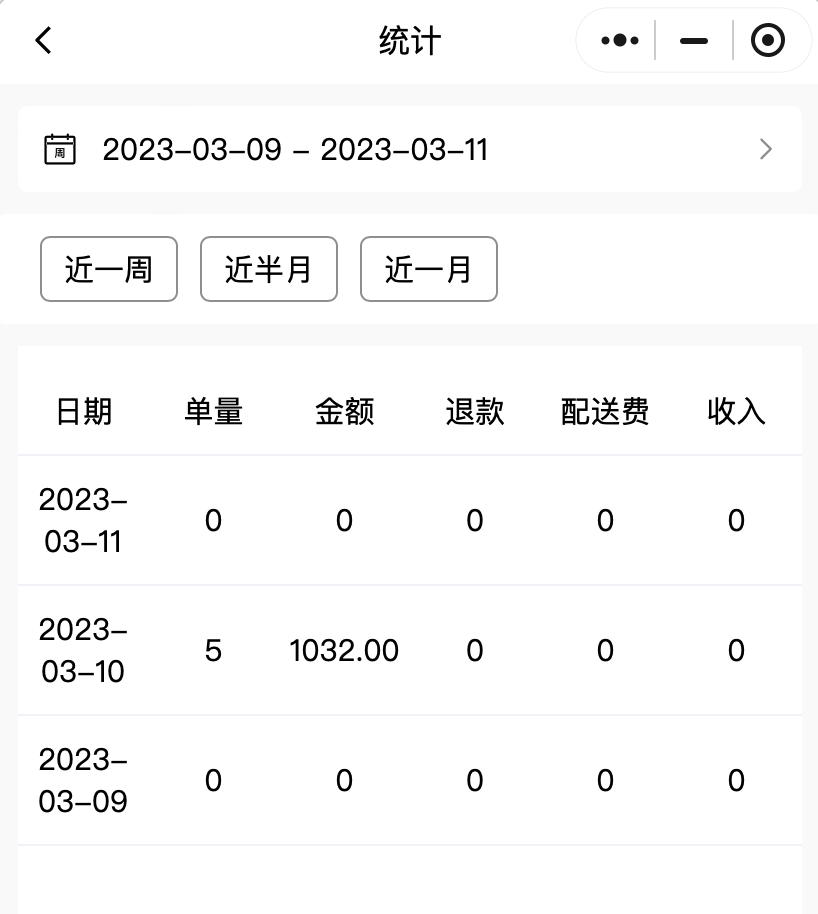Click 收入 value in 2023-03-10 row
818x914 pixels.
pyautogui.click(x=736, y=651)
